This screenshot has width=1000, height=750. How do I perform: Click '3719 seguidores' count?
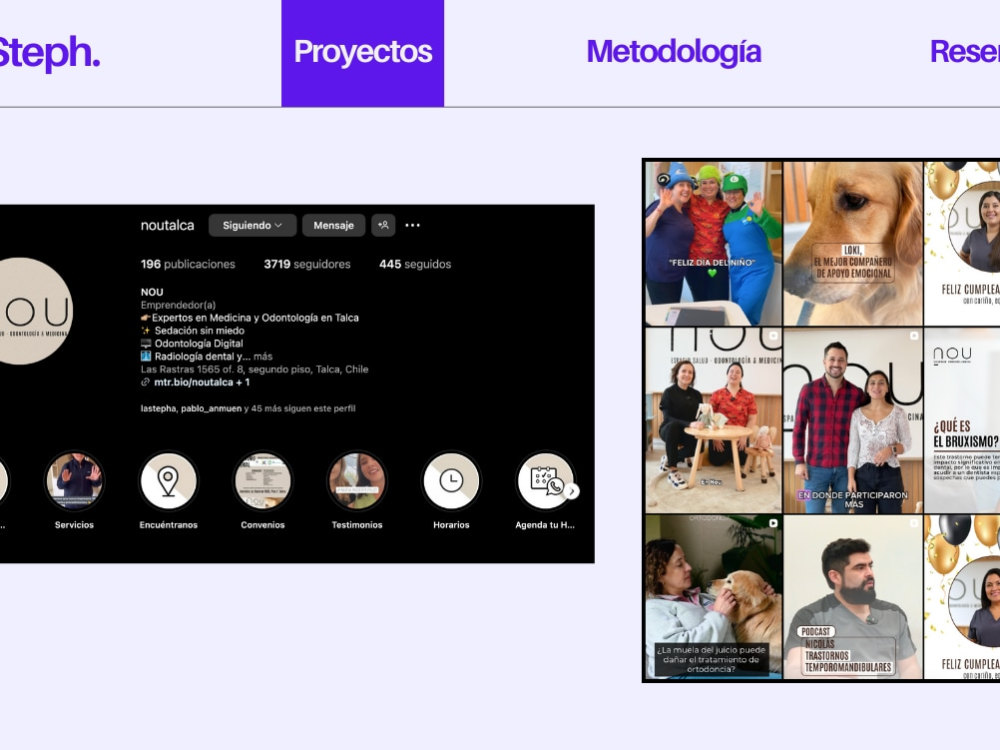point(307,264)
